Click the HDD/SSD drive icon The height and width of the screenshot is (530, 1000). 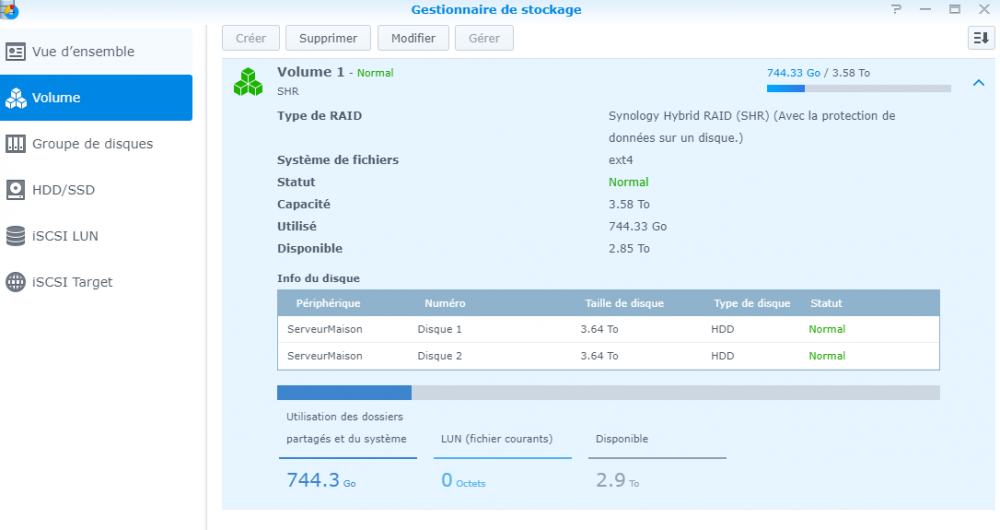tap(15, 190)
